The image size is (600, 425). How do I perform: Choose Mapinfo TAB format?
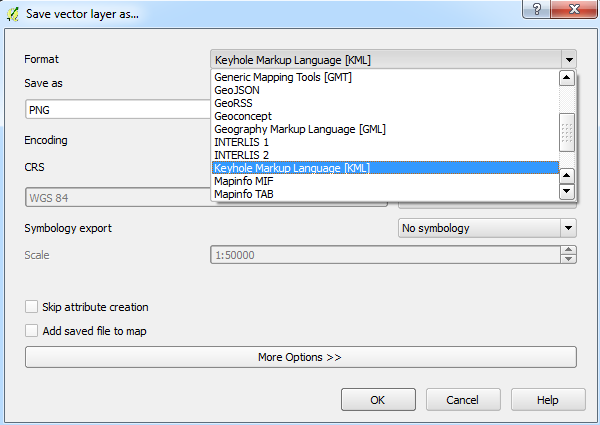(x=385, y=194)
